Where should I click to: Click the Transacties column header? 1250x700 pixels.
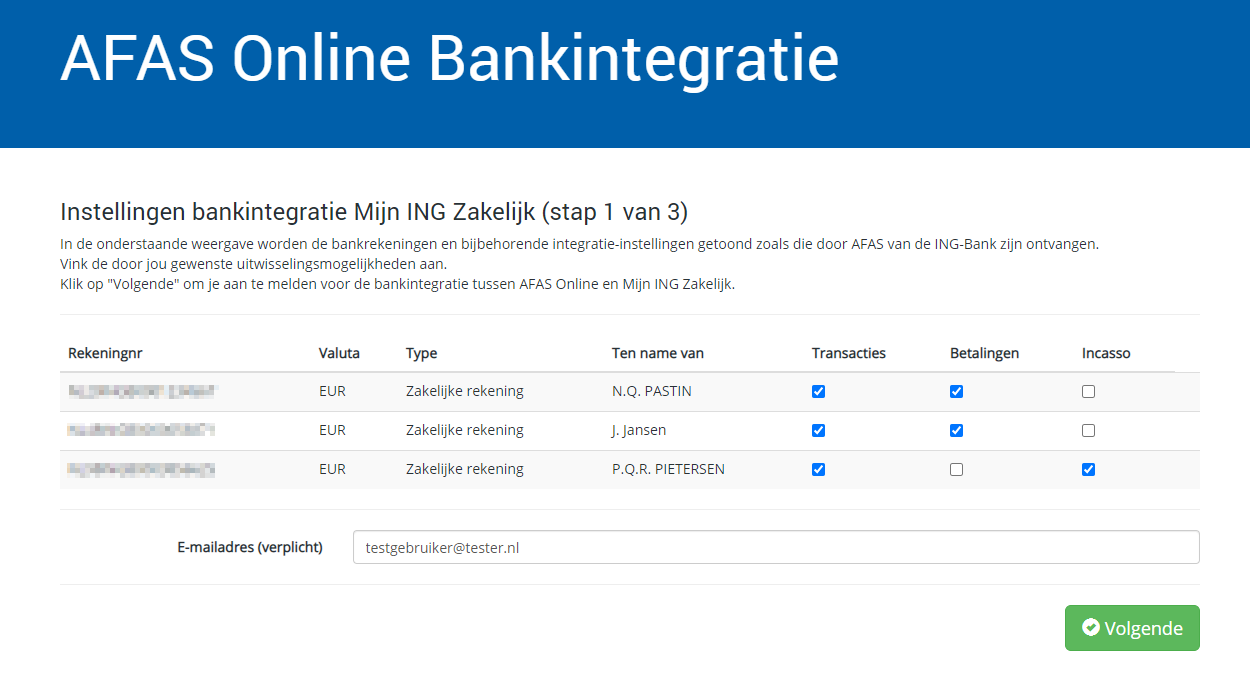pos(849,353)
